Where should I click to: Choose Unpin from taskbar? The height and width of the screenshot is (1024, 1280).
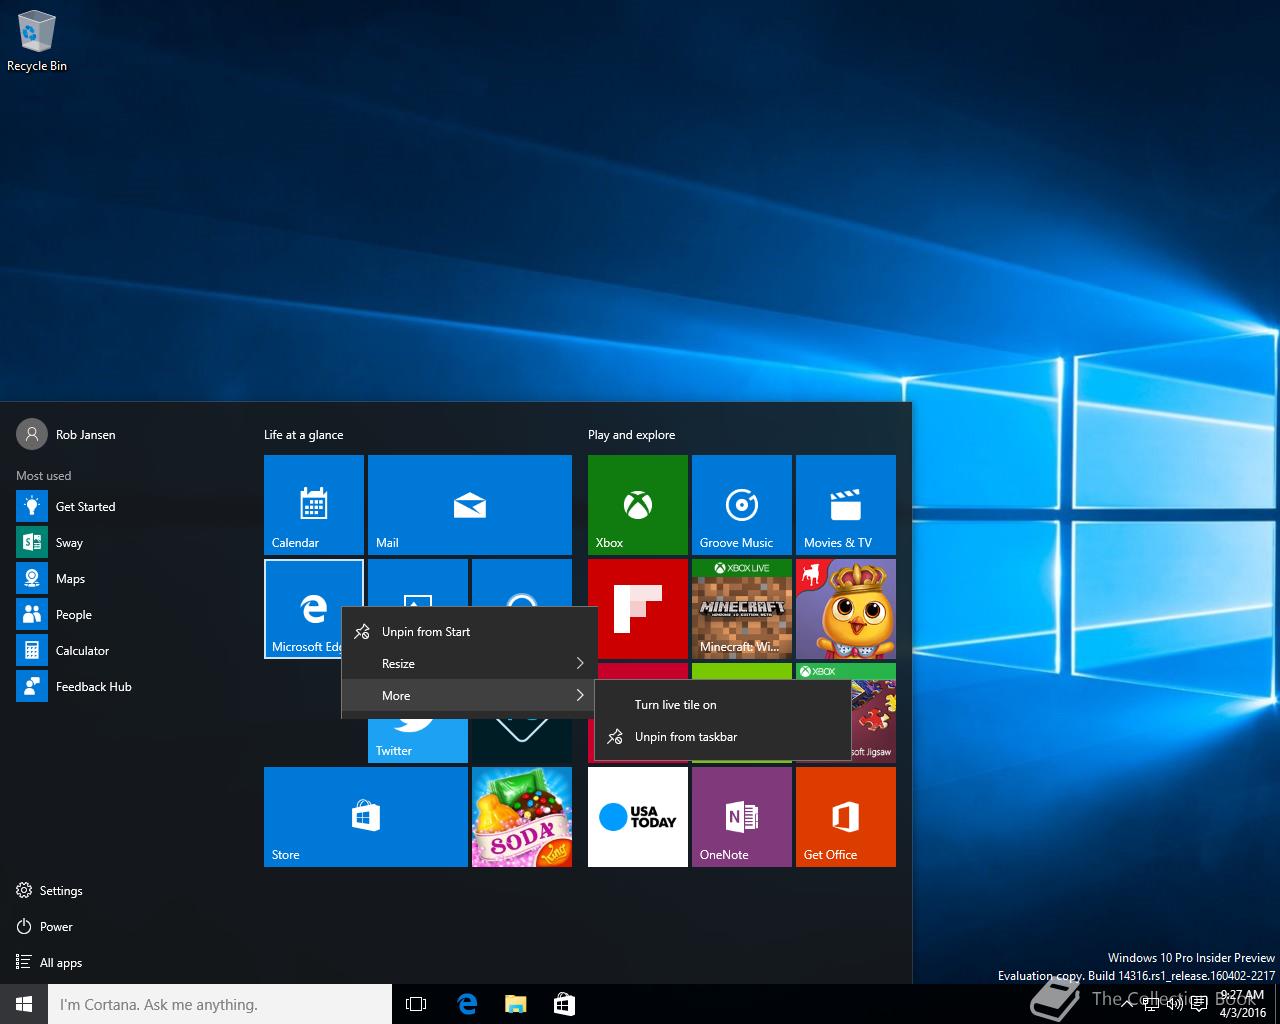click(x=722, y=737)
